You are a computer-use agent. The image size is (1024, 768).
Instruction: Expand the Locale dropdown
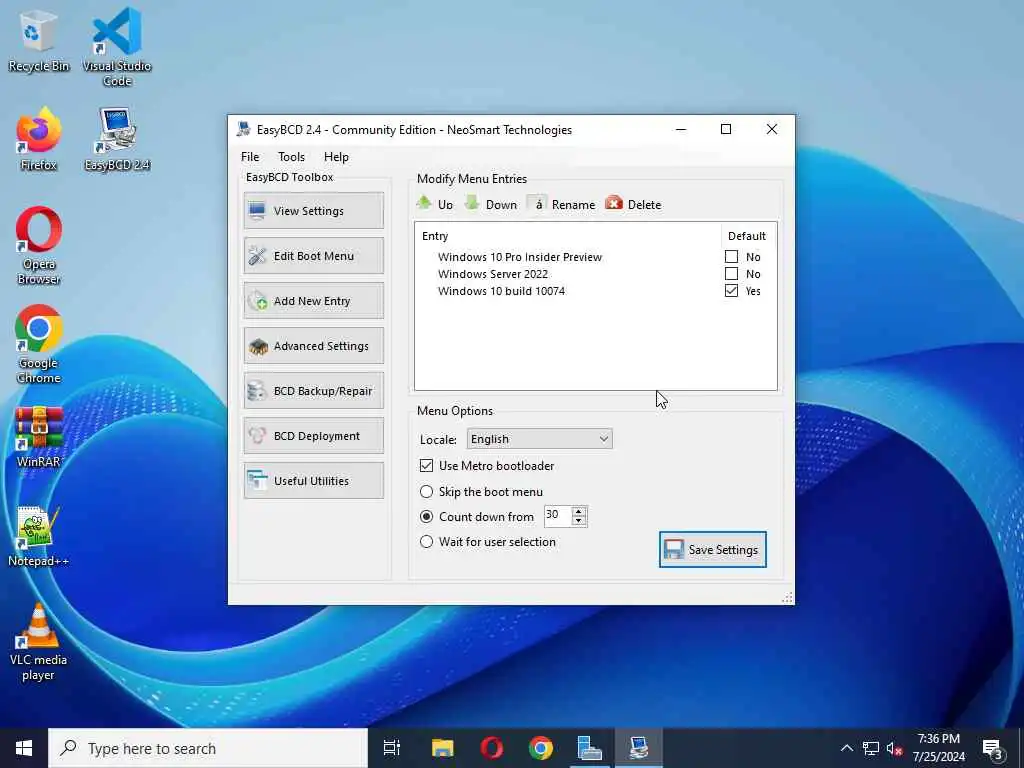[539, 439]
